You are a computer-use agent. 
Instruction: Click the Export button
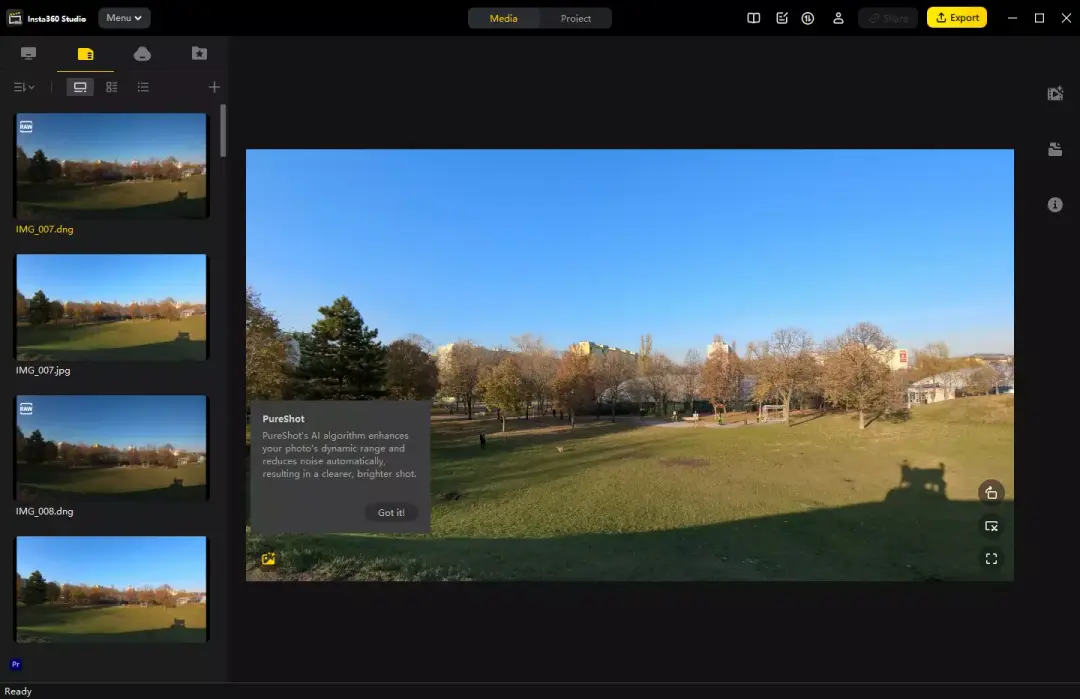click(957, 18)
